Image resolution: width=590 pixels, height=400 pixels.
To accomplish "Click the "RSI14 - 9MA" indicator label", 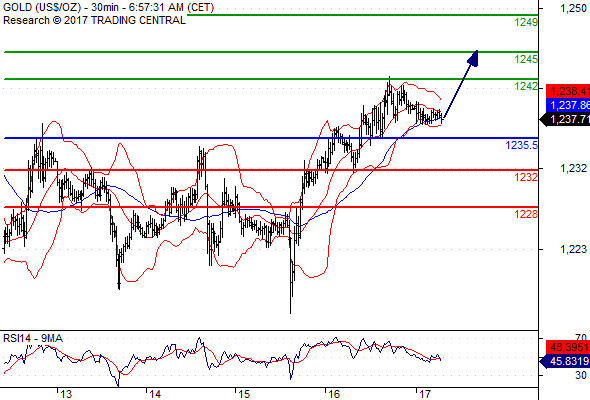I will click(x=33, y=338).
